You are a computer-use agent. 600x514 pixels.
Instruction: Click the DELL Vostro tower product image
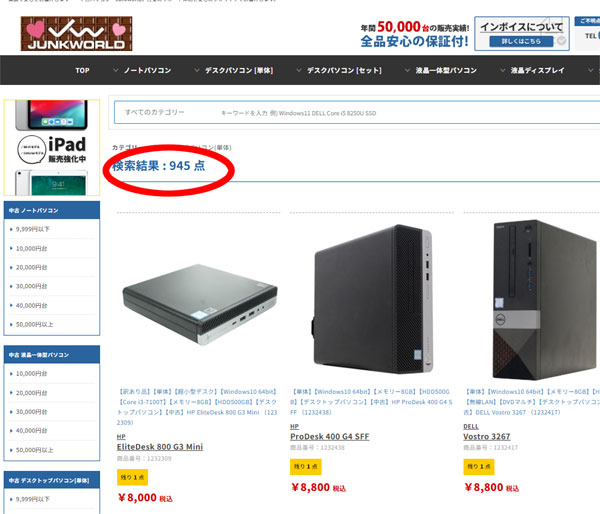pyautogui.click(x=543, y=300)
